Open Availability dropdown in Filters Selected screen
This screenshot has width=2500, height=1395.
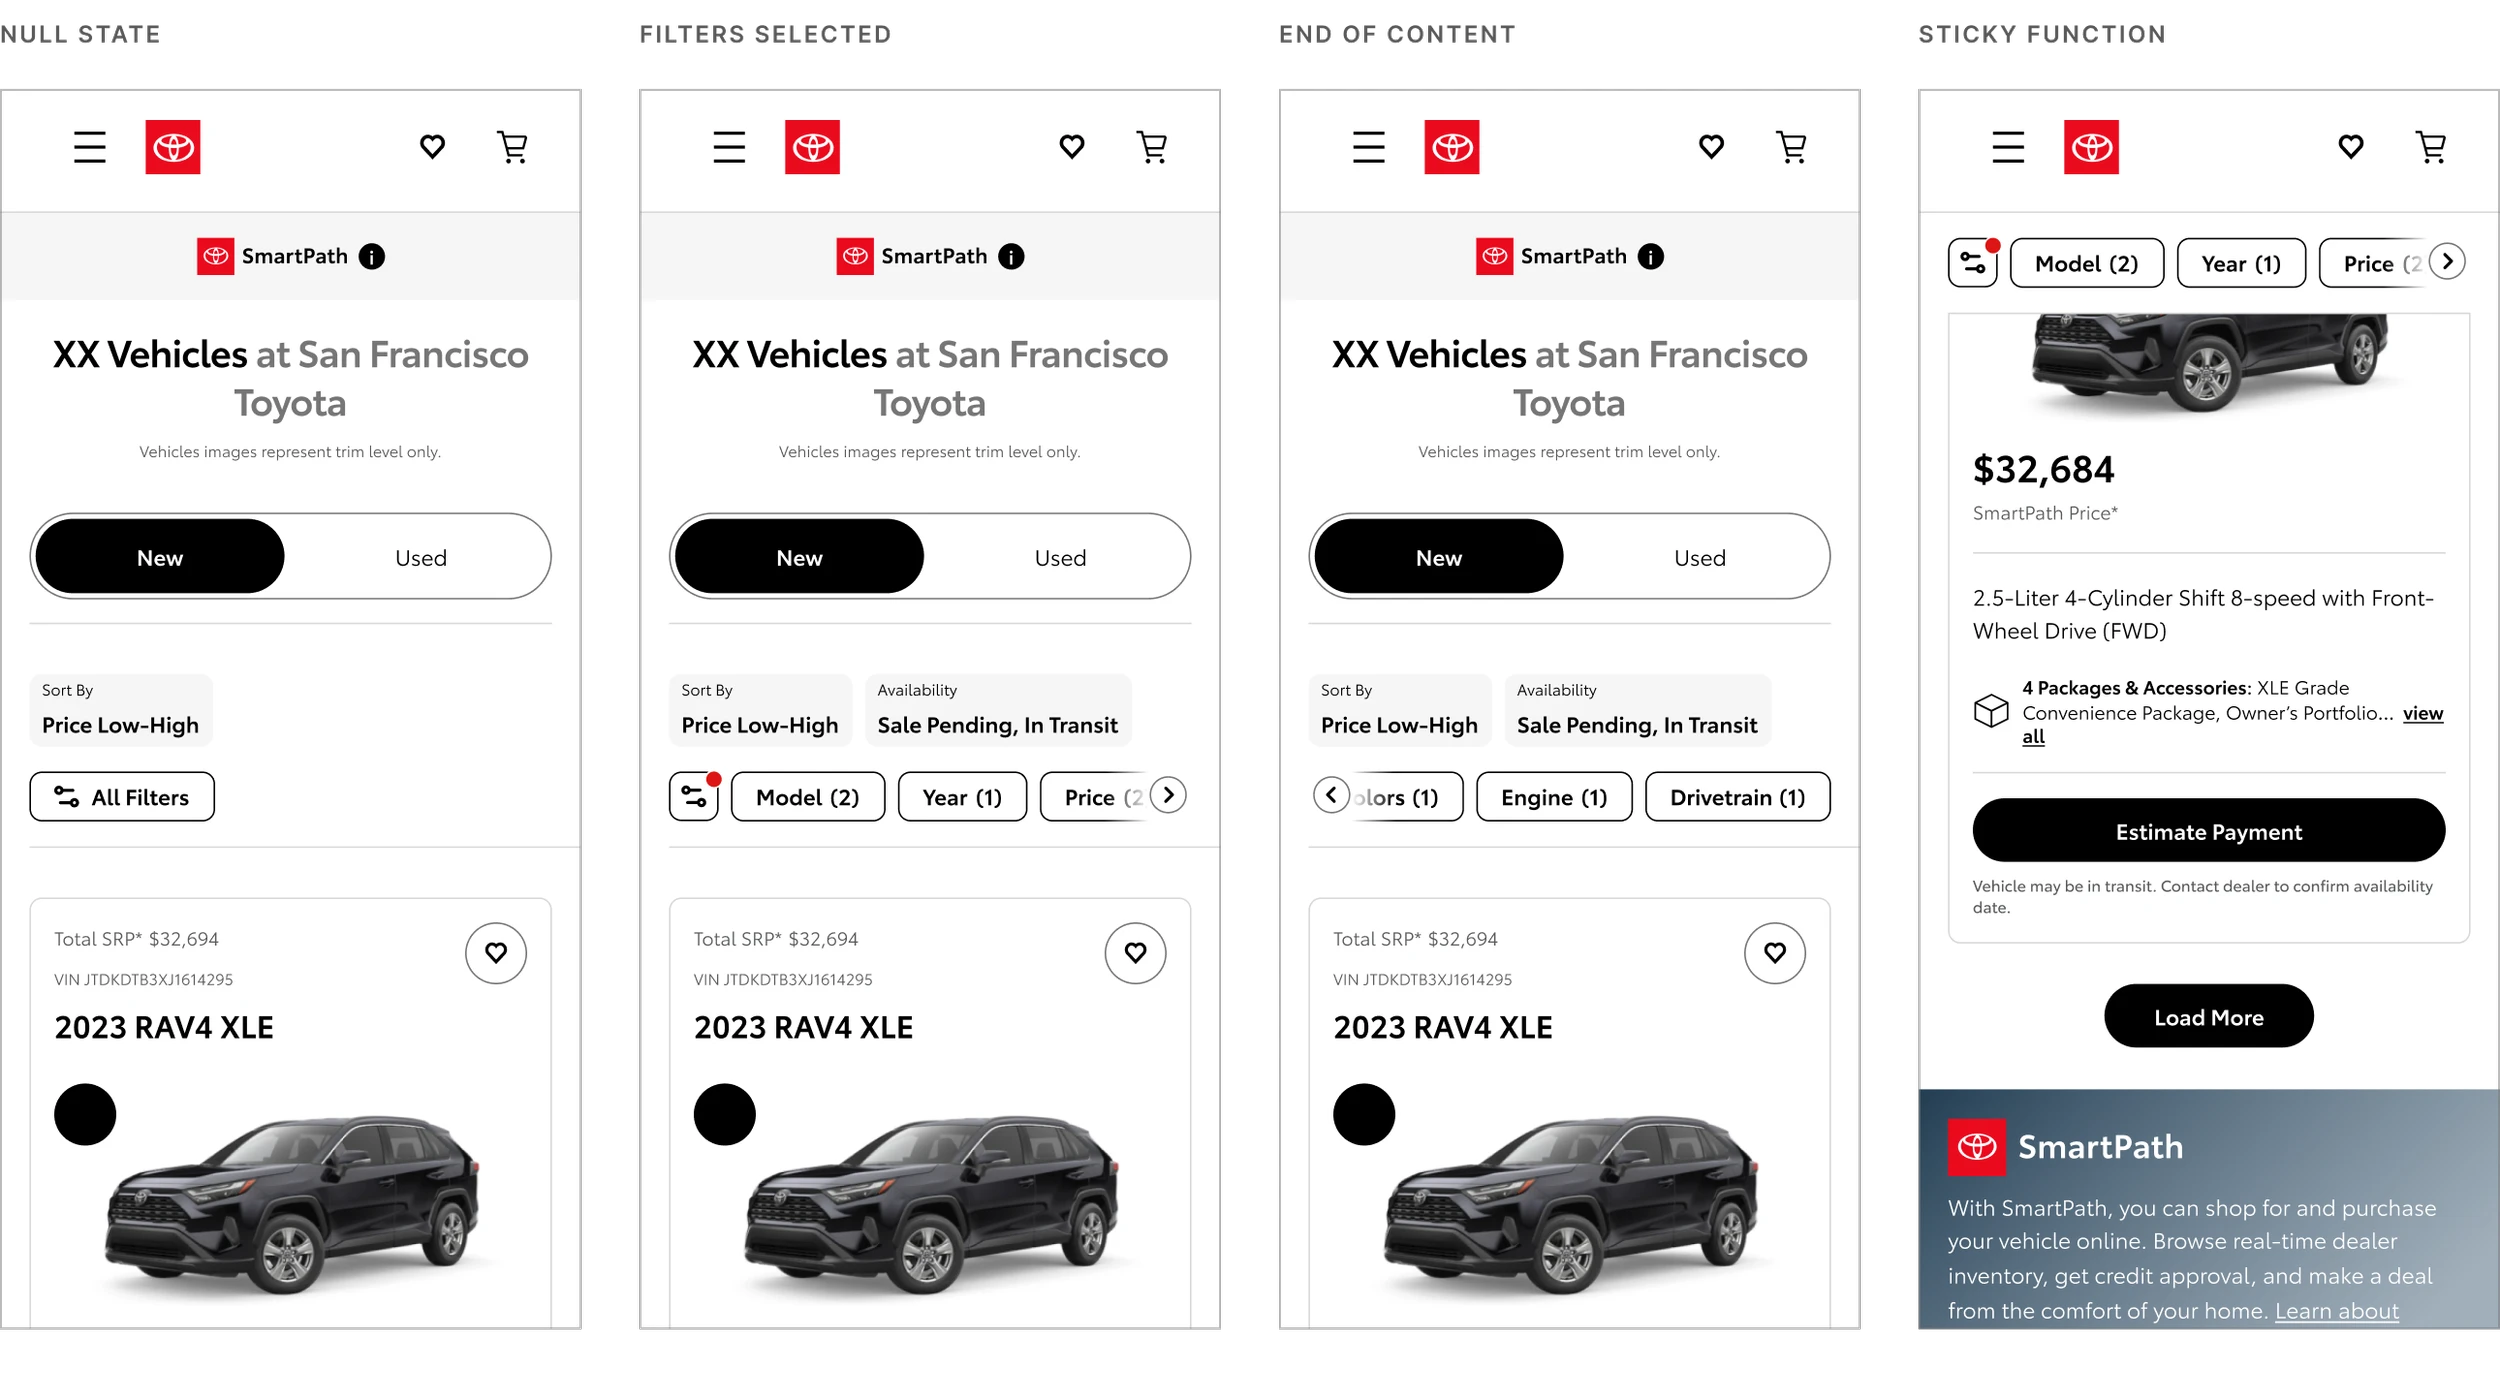click(997, 710)
